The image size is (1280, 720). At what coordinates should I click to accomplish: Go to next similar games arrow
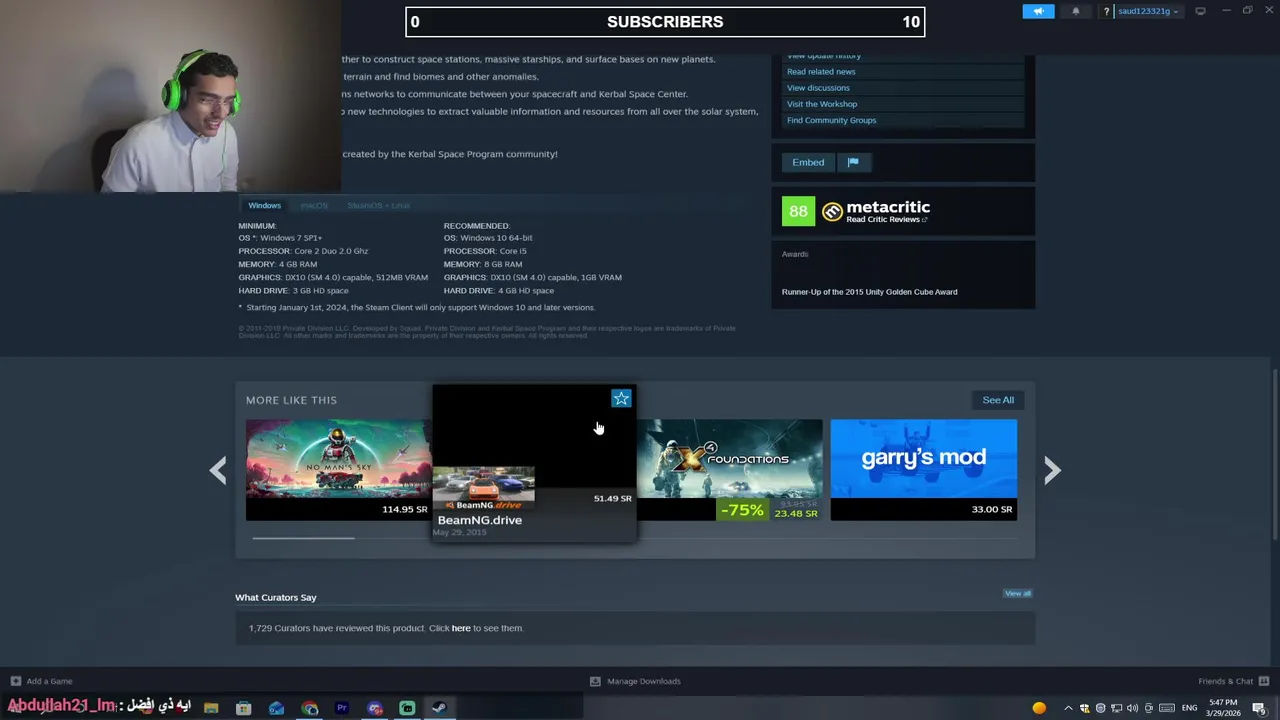point(1052,470)
